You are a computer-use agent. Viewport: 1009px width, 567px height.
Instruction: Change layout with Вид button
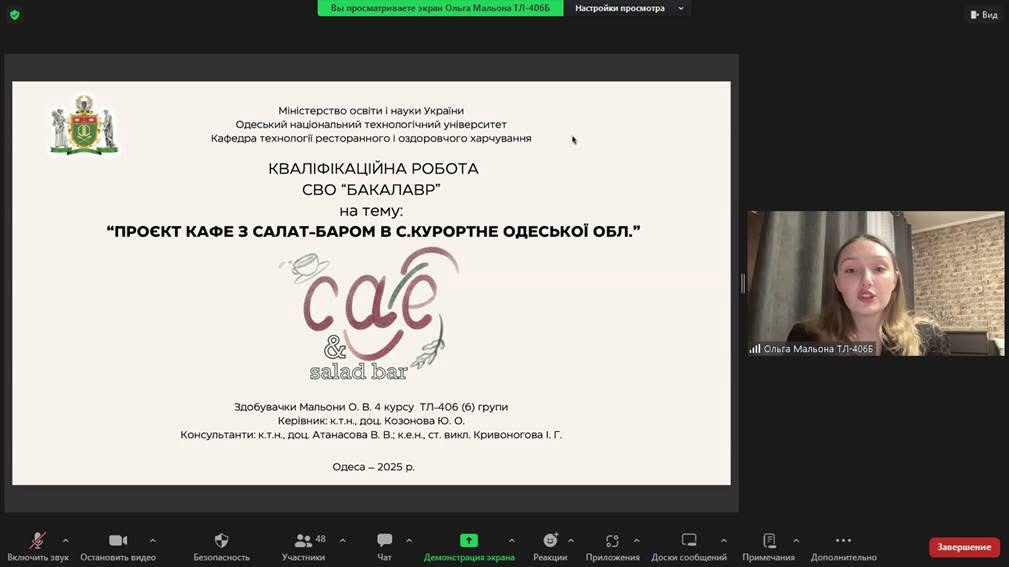tap(984, 15)
